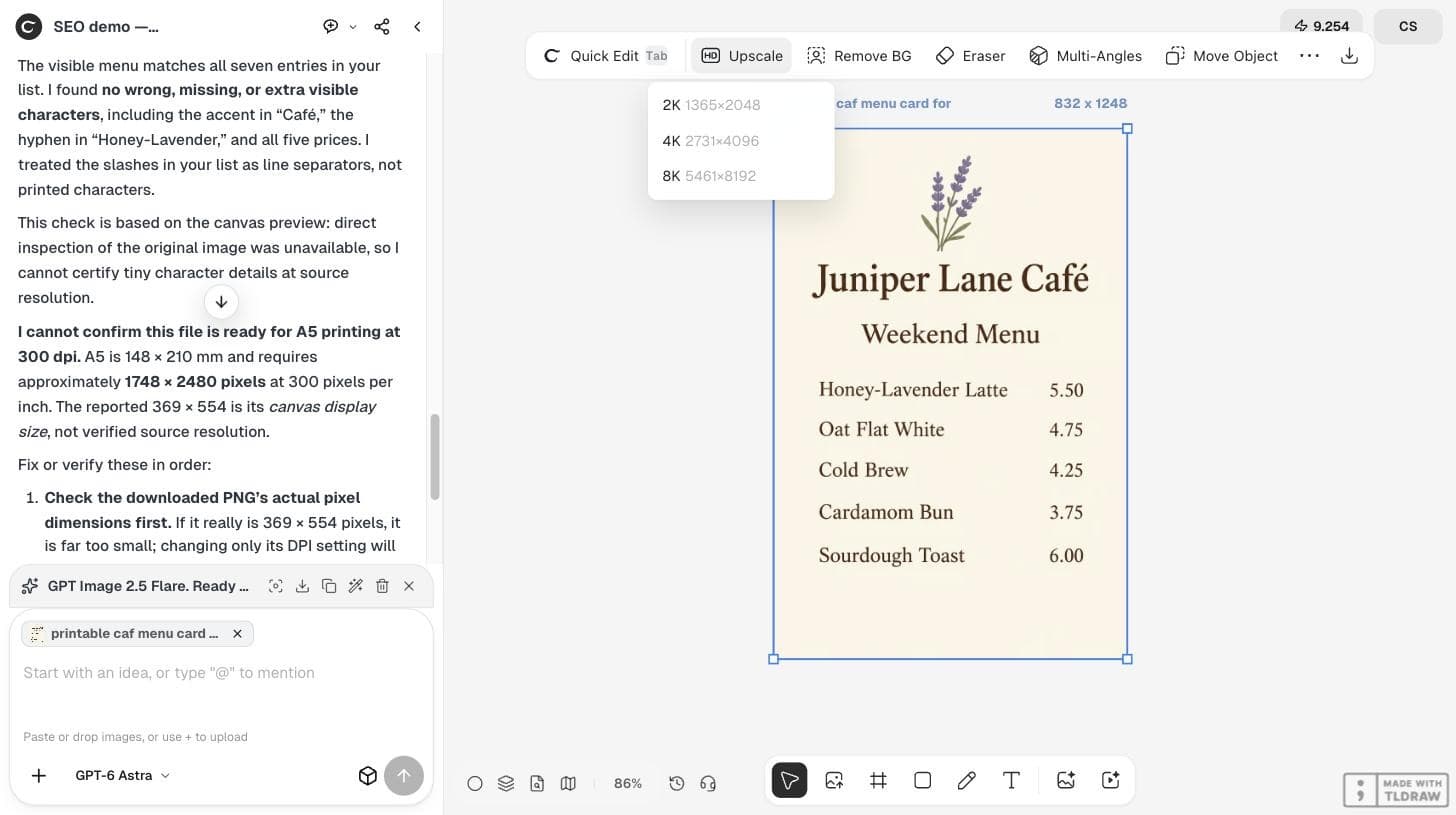Download the image from the generation bar
The width and height of the screenshot is (1456, 815).
click(x=302, y=586)
